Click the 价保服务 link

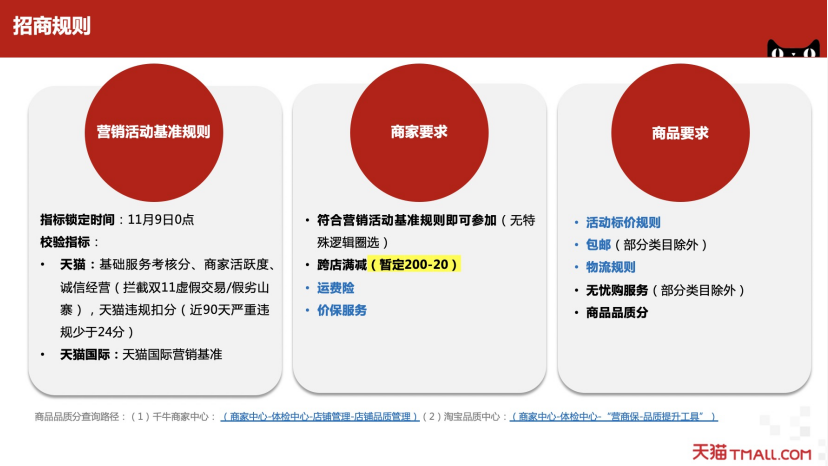(342, 310)
